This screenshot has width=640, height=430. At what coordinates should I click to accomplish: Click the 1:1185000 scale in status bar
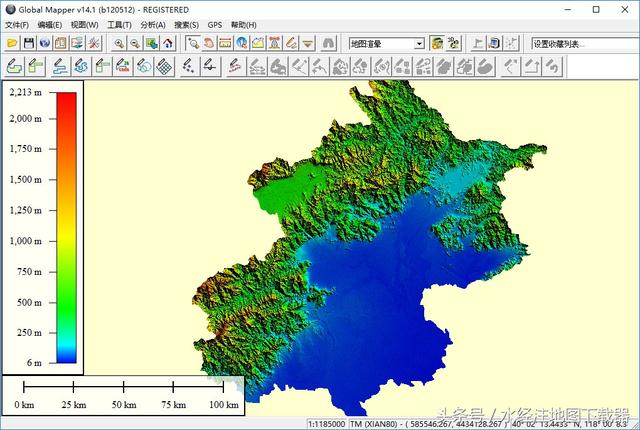pos(327,424)
